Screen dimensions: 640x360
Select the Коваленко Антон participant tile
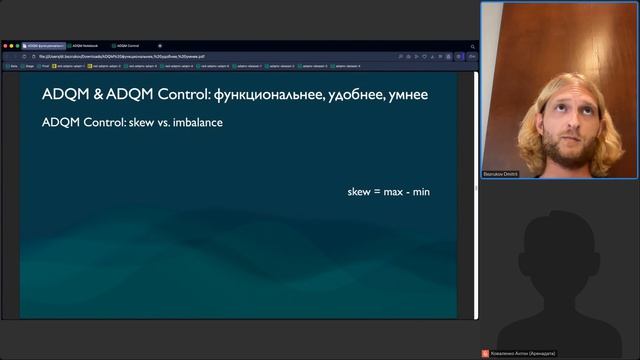[x=559, y=270]
